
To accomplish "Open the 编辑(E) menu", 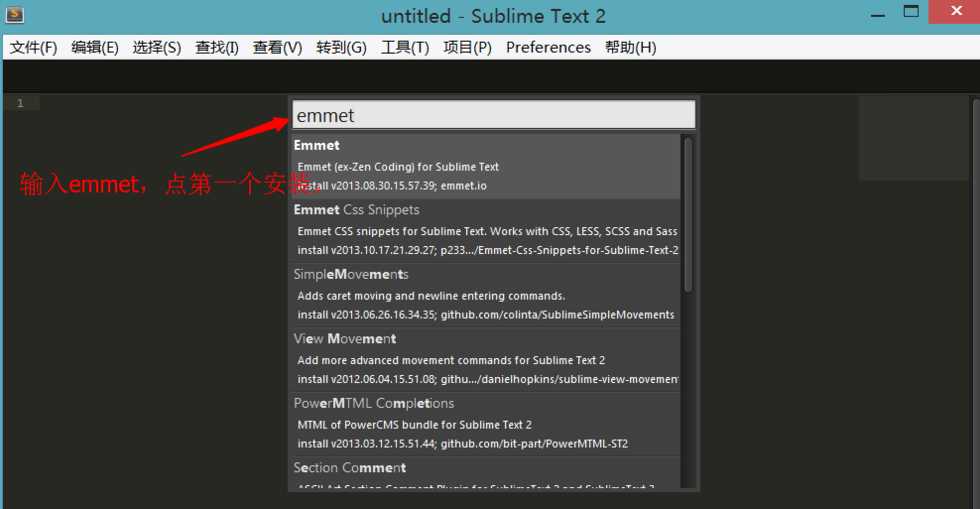I will point(94,48).
